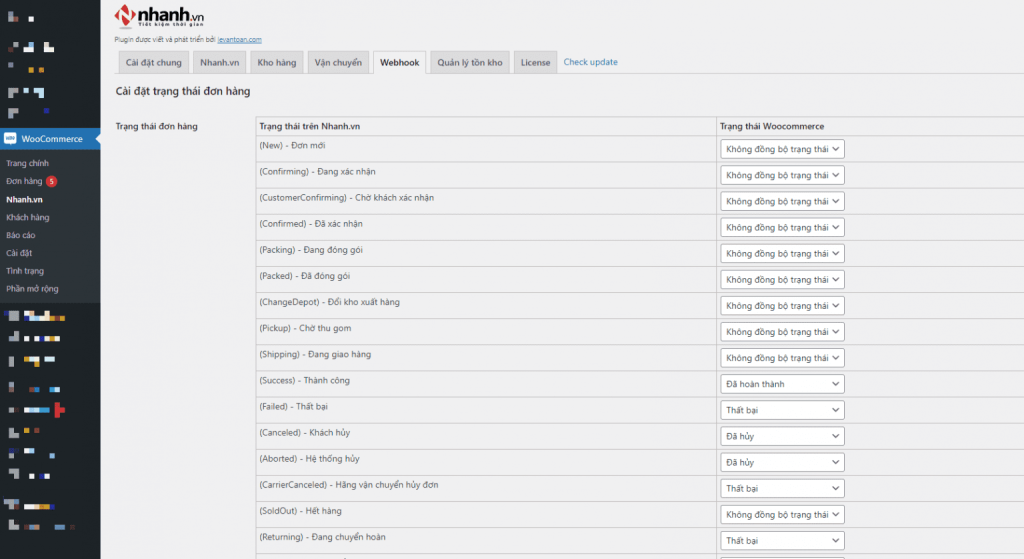Expand the (Canceled) Khách hủy dropdown
Viewport: 1024px width, 559px height.
(782, 436)
